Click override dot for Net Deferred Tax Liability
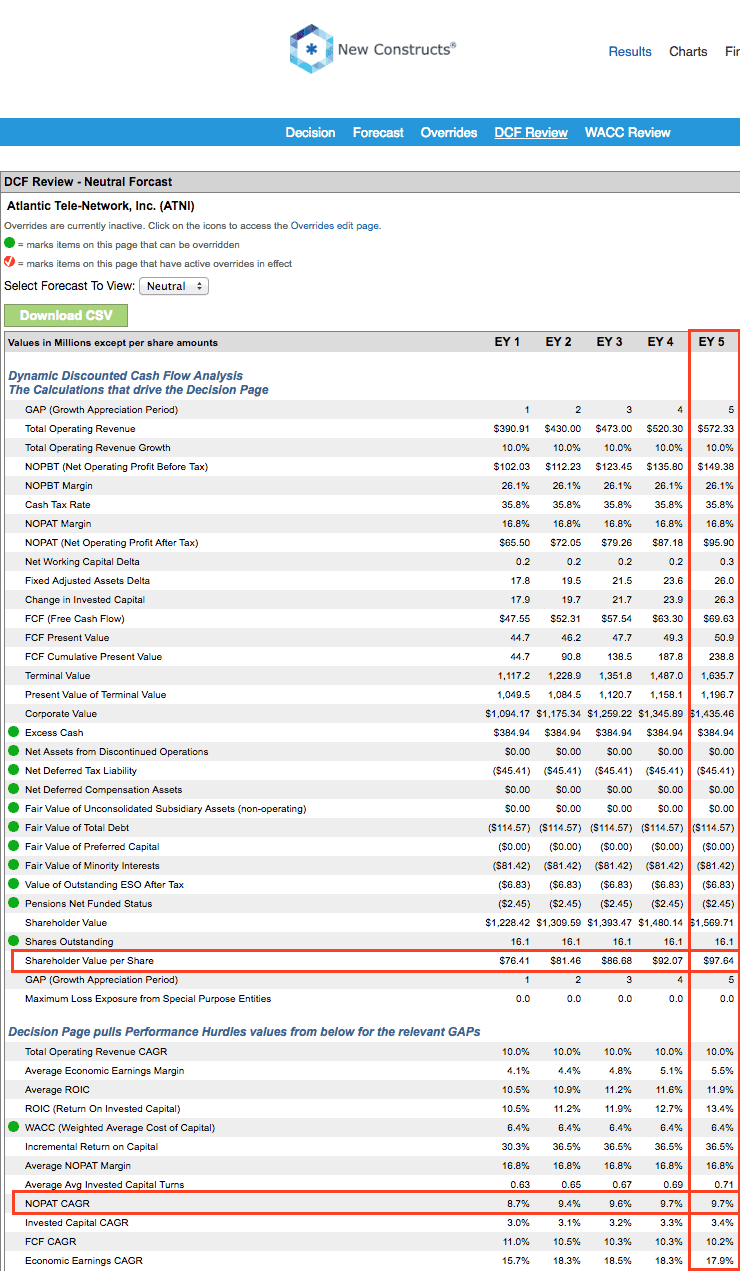The height and width of the screenshot is (1271, 740). [13, 770]
